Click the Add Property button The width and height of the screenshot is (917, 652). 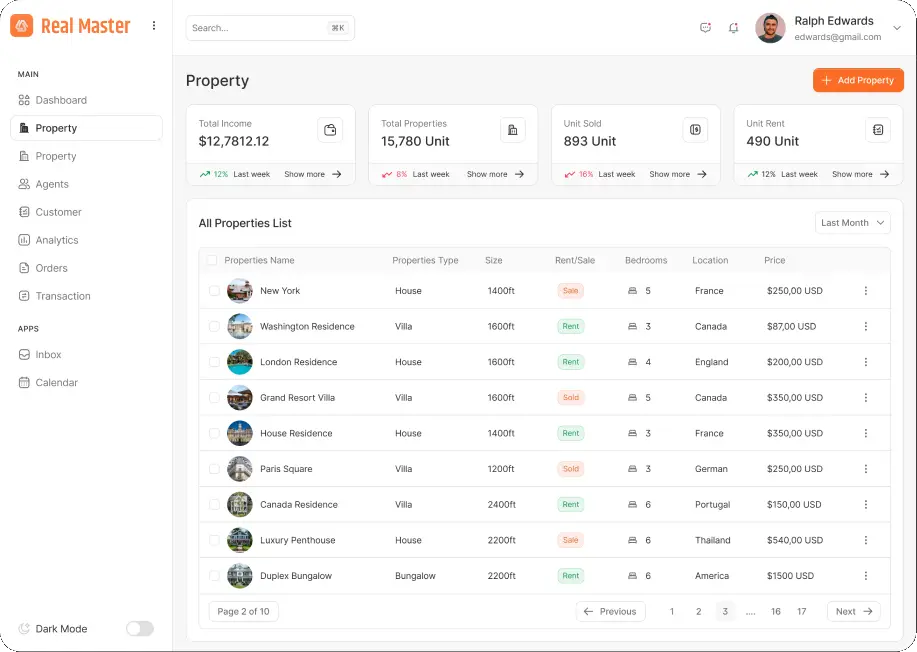click(858, 80)
